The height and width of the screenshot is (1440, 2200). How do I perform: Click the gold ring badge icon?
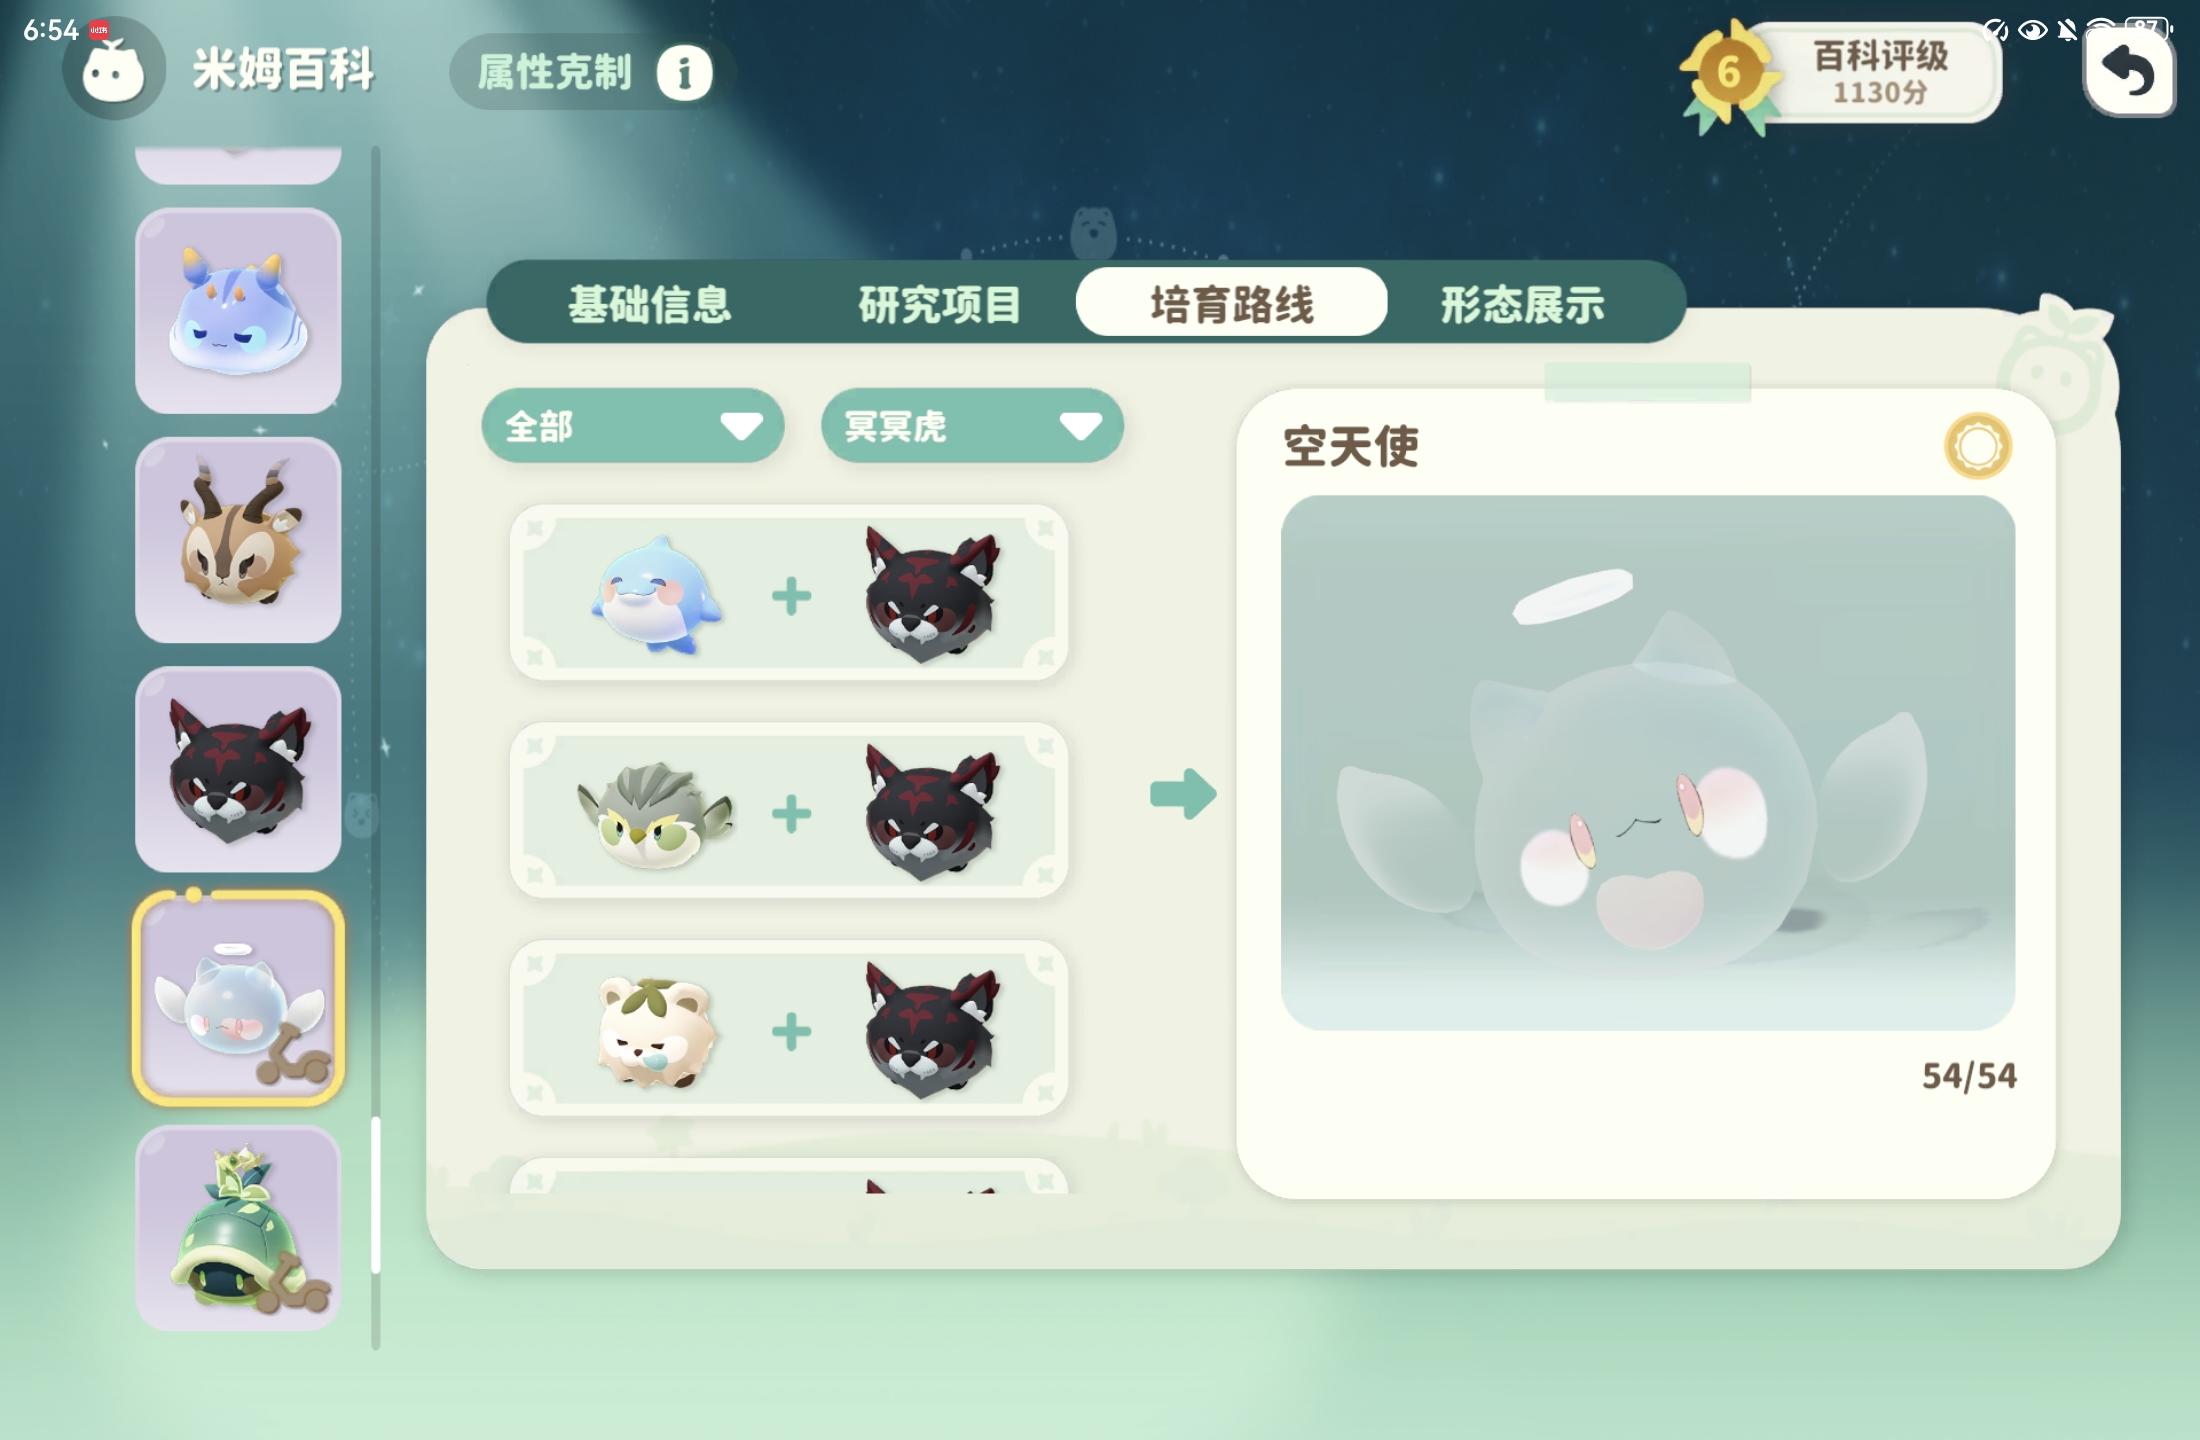click(1977, 446)
